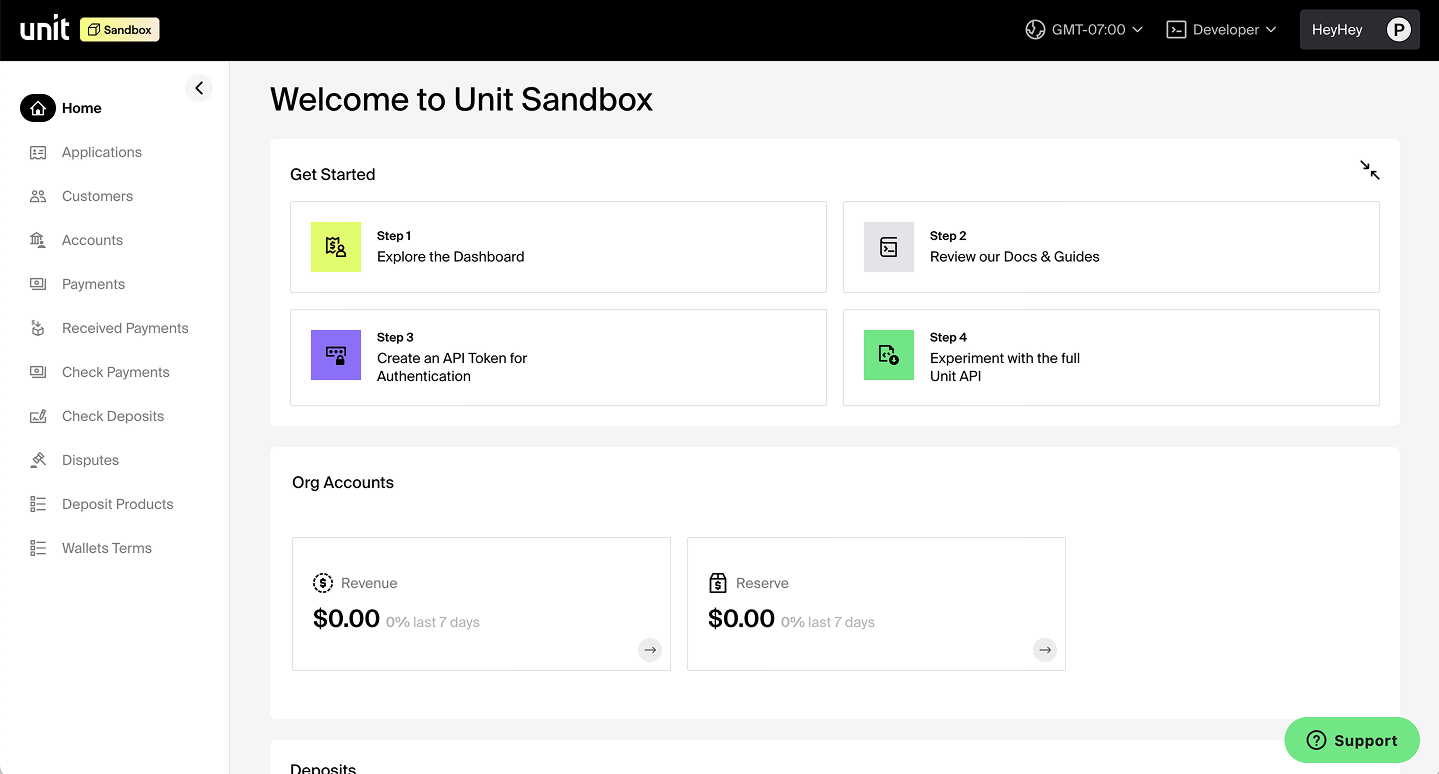Click the Payments sidebar icon

[x=38, y=284]
